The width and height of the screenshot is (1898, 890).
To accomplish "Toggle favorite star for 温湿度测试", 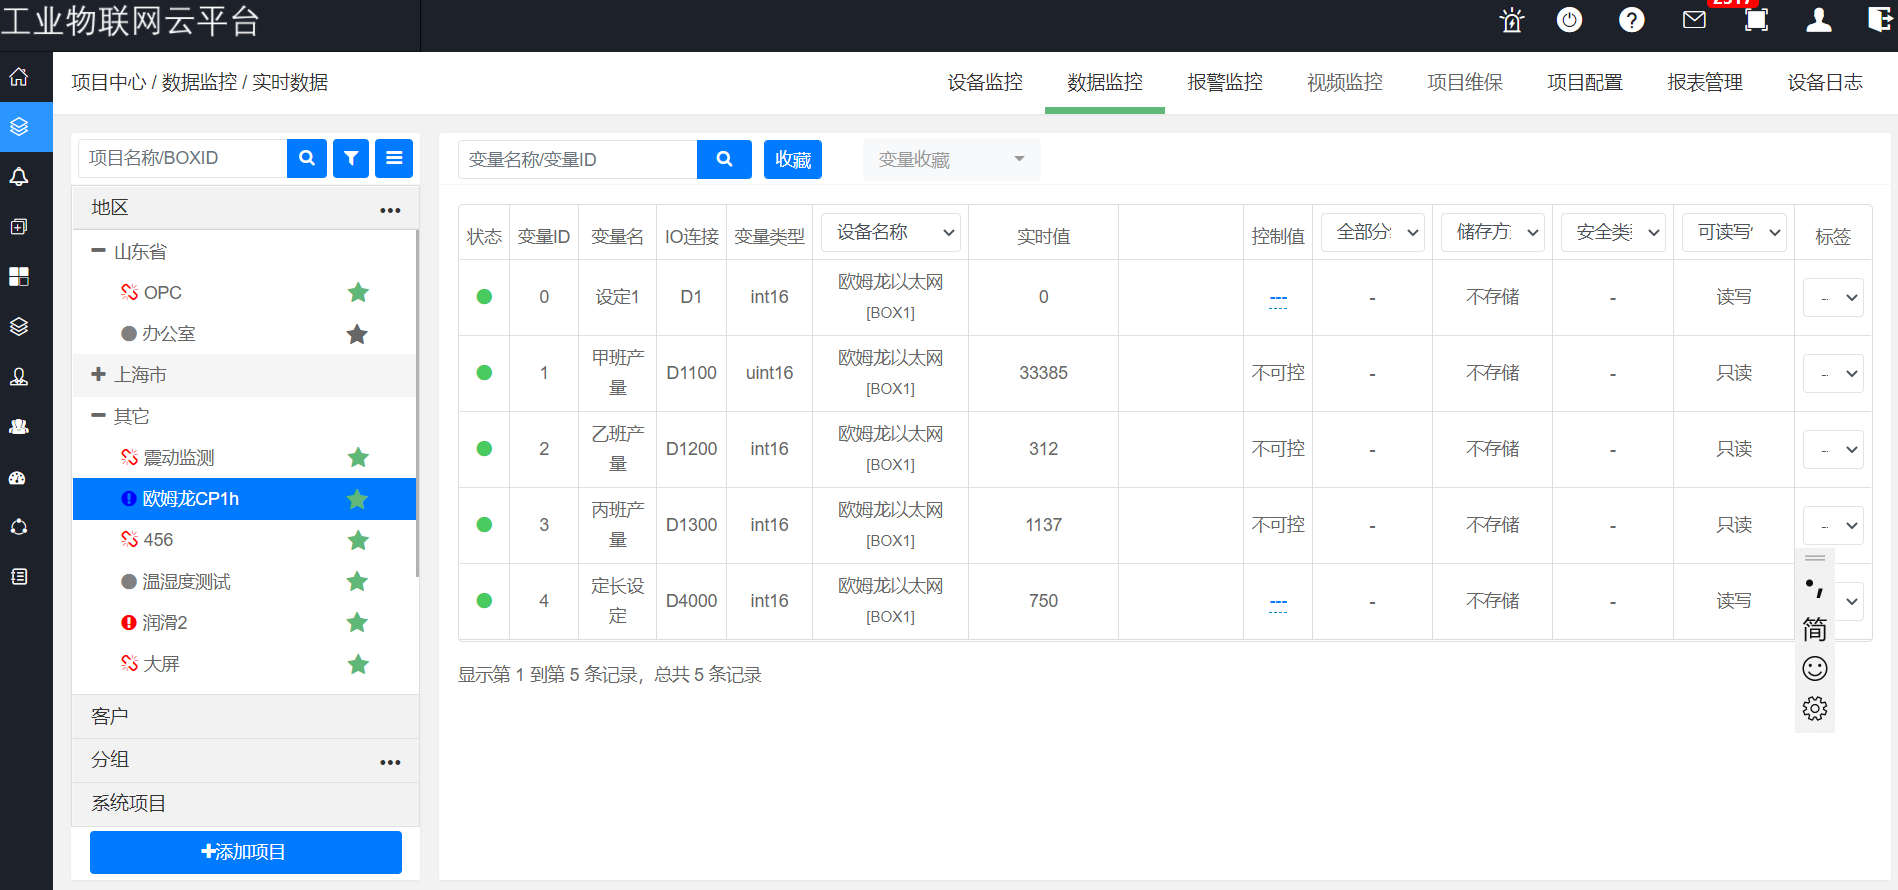I will pyautogui.click(x=357, y=581).
